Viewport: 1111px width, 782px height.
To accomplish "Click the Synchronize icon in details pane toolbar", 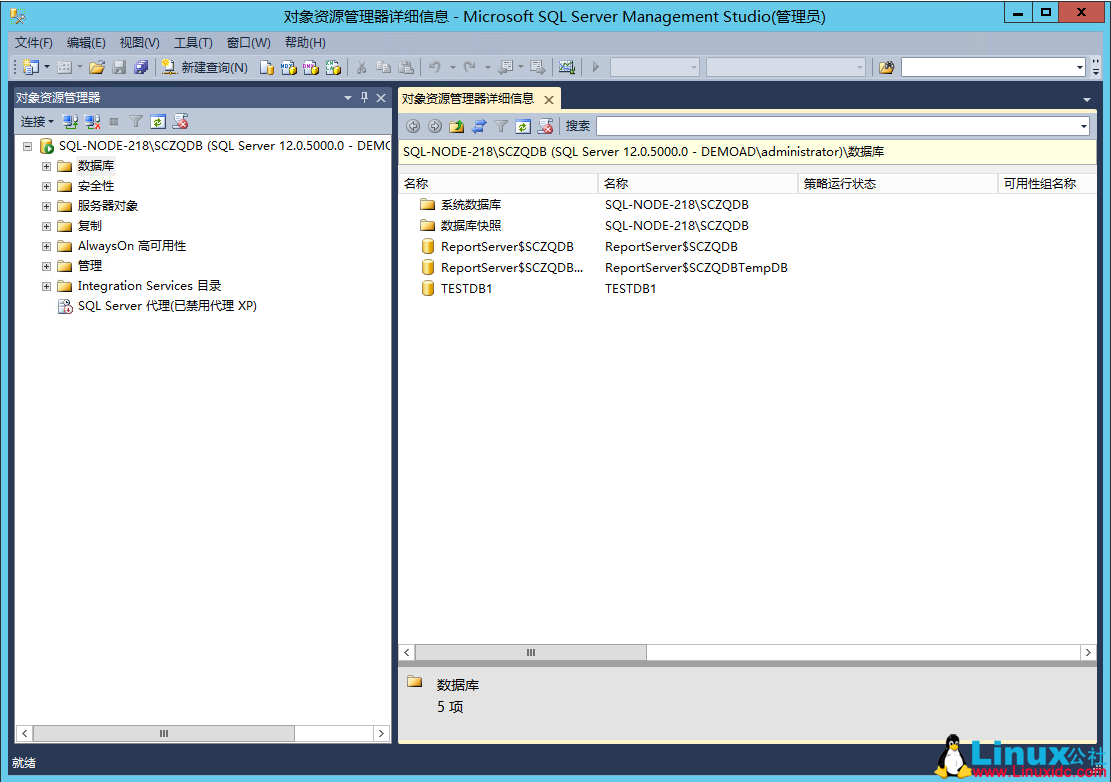I will (479, 126).
